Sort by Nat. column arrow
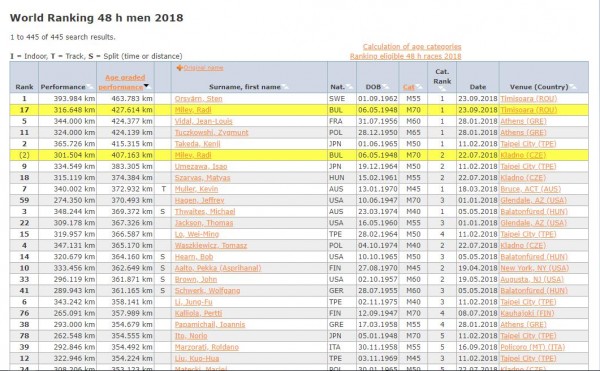 349,87
